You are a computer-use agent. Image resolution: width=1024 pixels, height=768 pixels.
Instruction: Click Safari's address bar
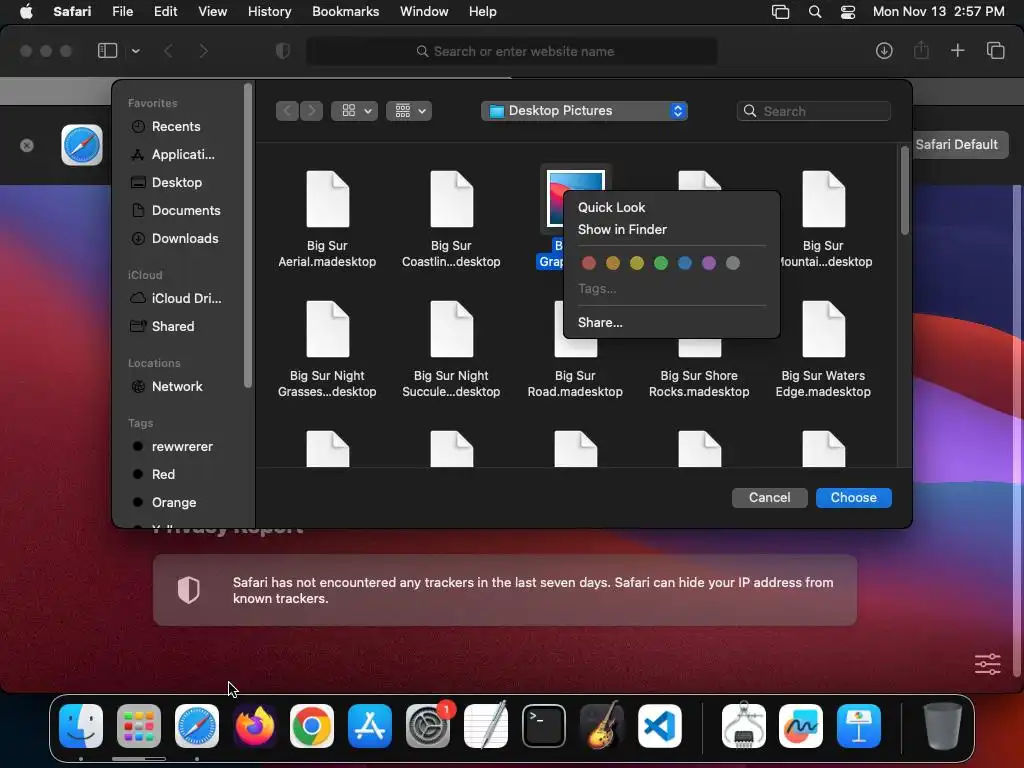[512, 51]
